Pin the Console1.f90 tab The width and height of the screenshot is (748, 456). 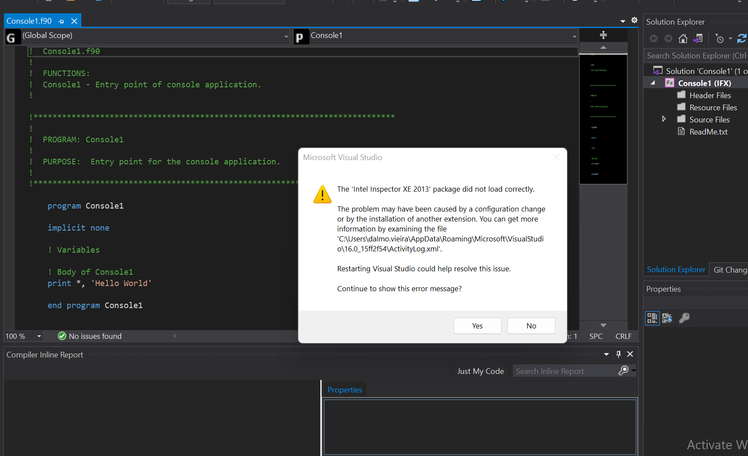[62, 21]
